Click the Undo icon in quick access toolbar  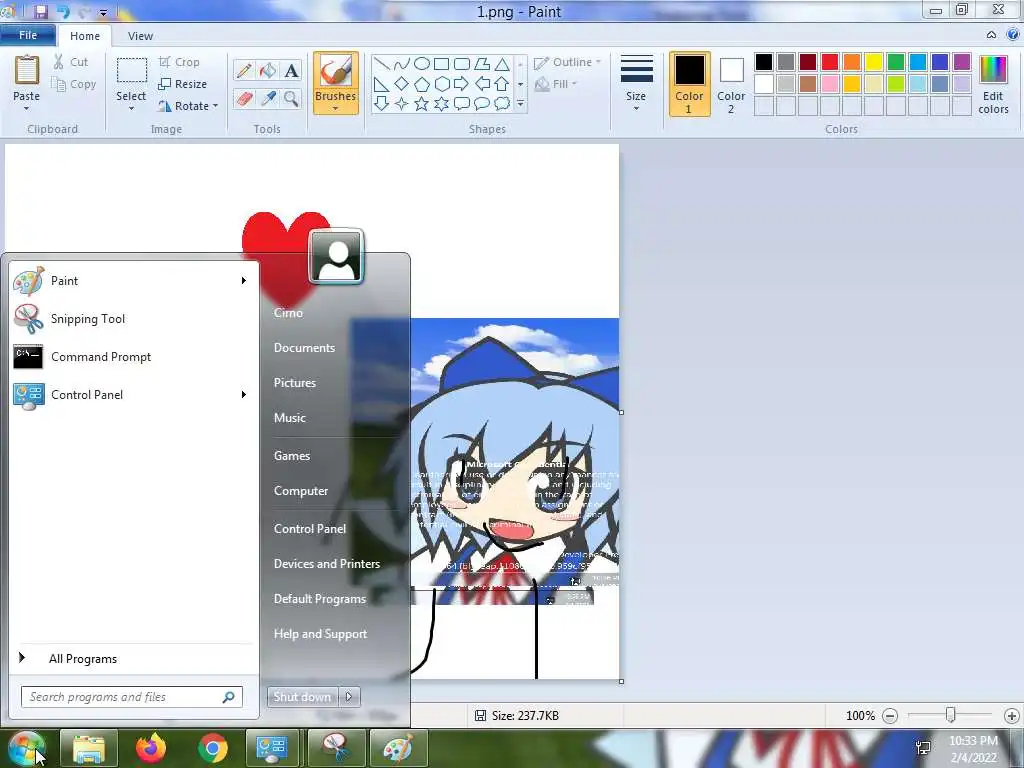click(x=63, y=11)
